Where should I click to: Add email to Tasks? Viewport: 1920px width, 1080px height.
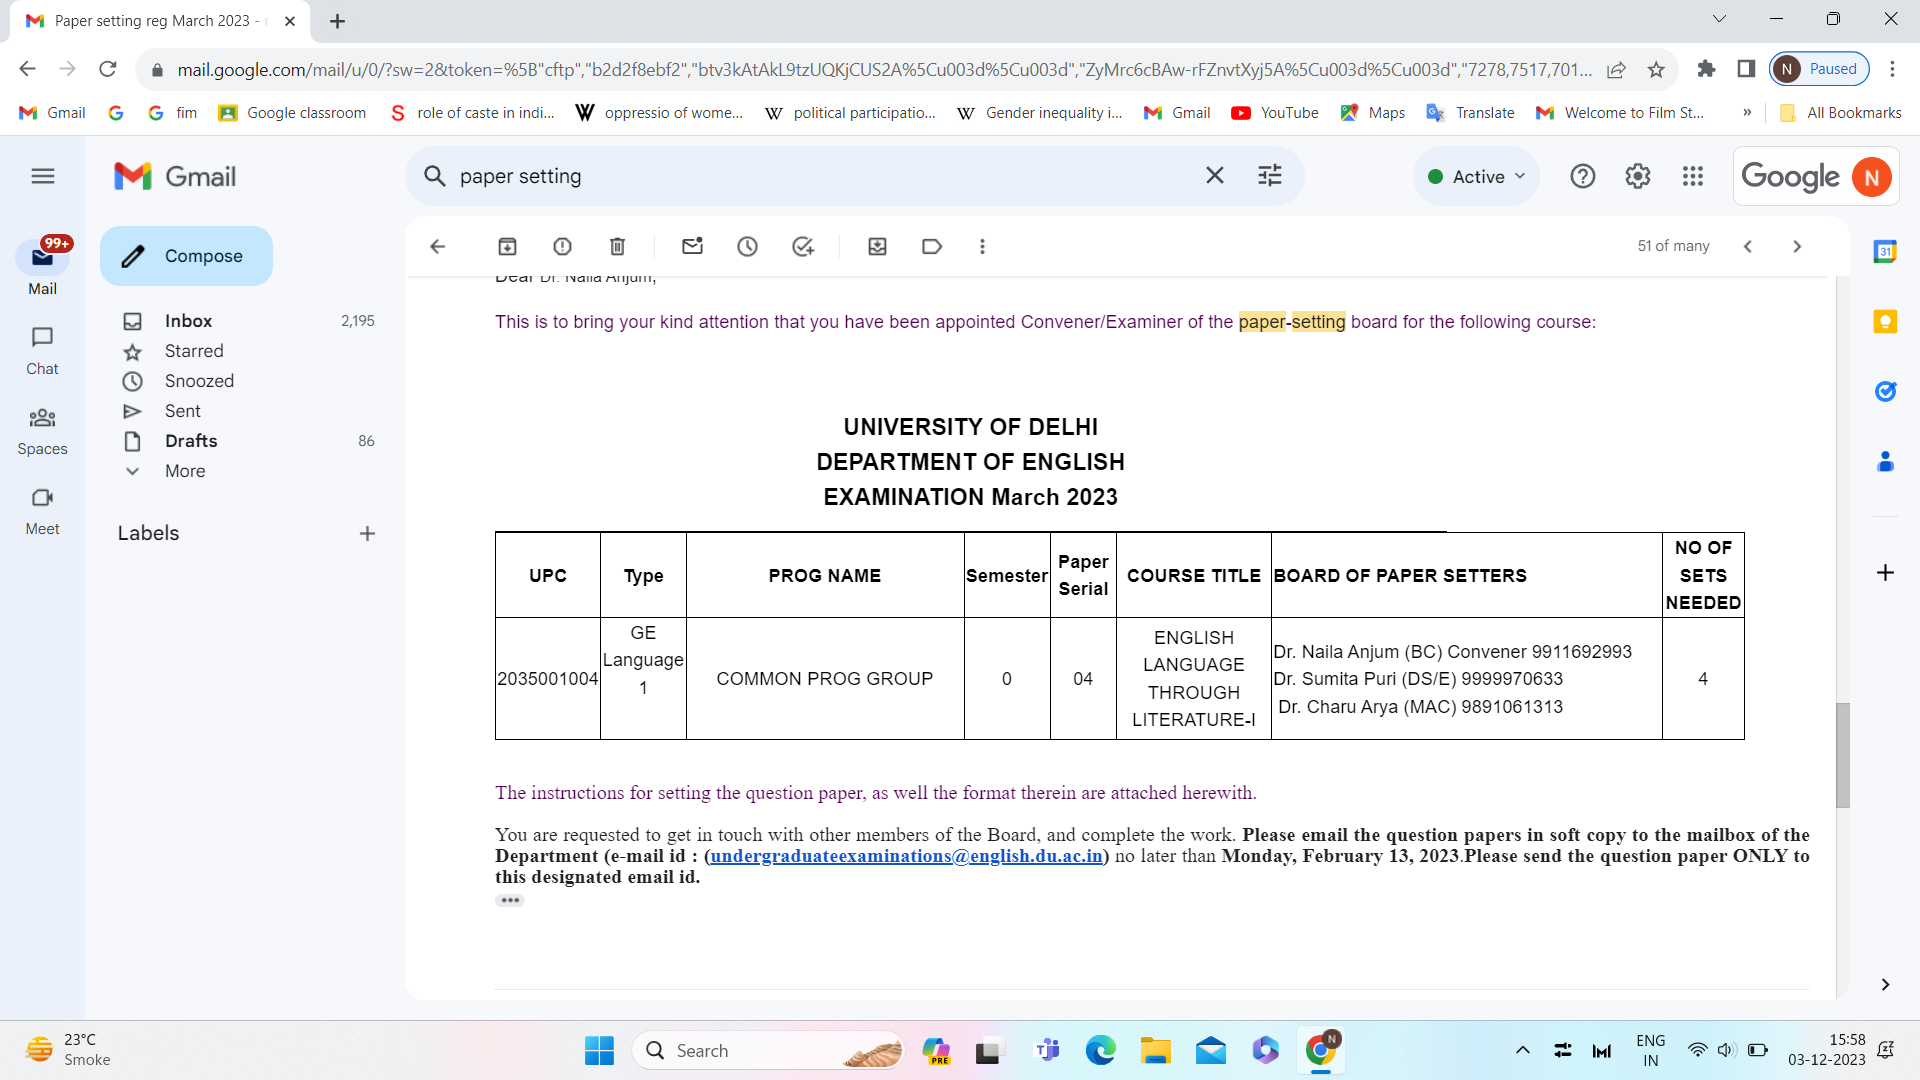[x=803, y=246]
